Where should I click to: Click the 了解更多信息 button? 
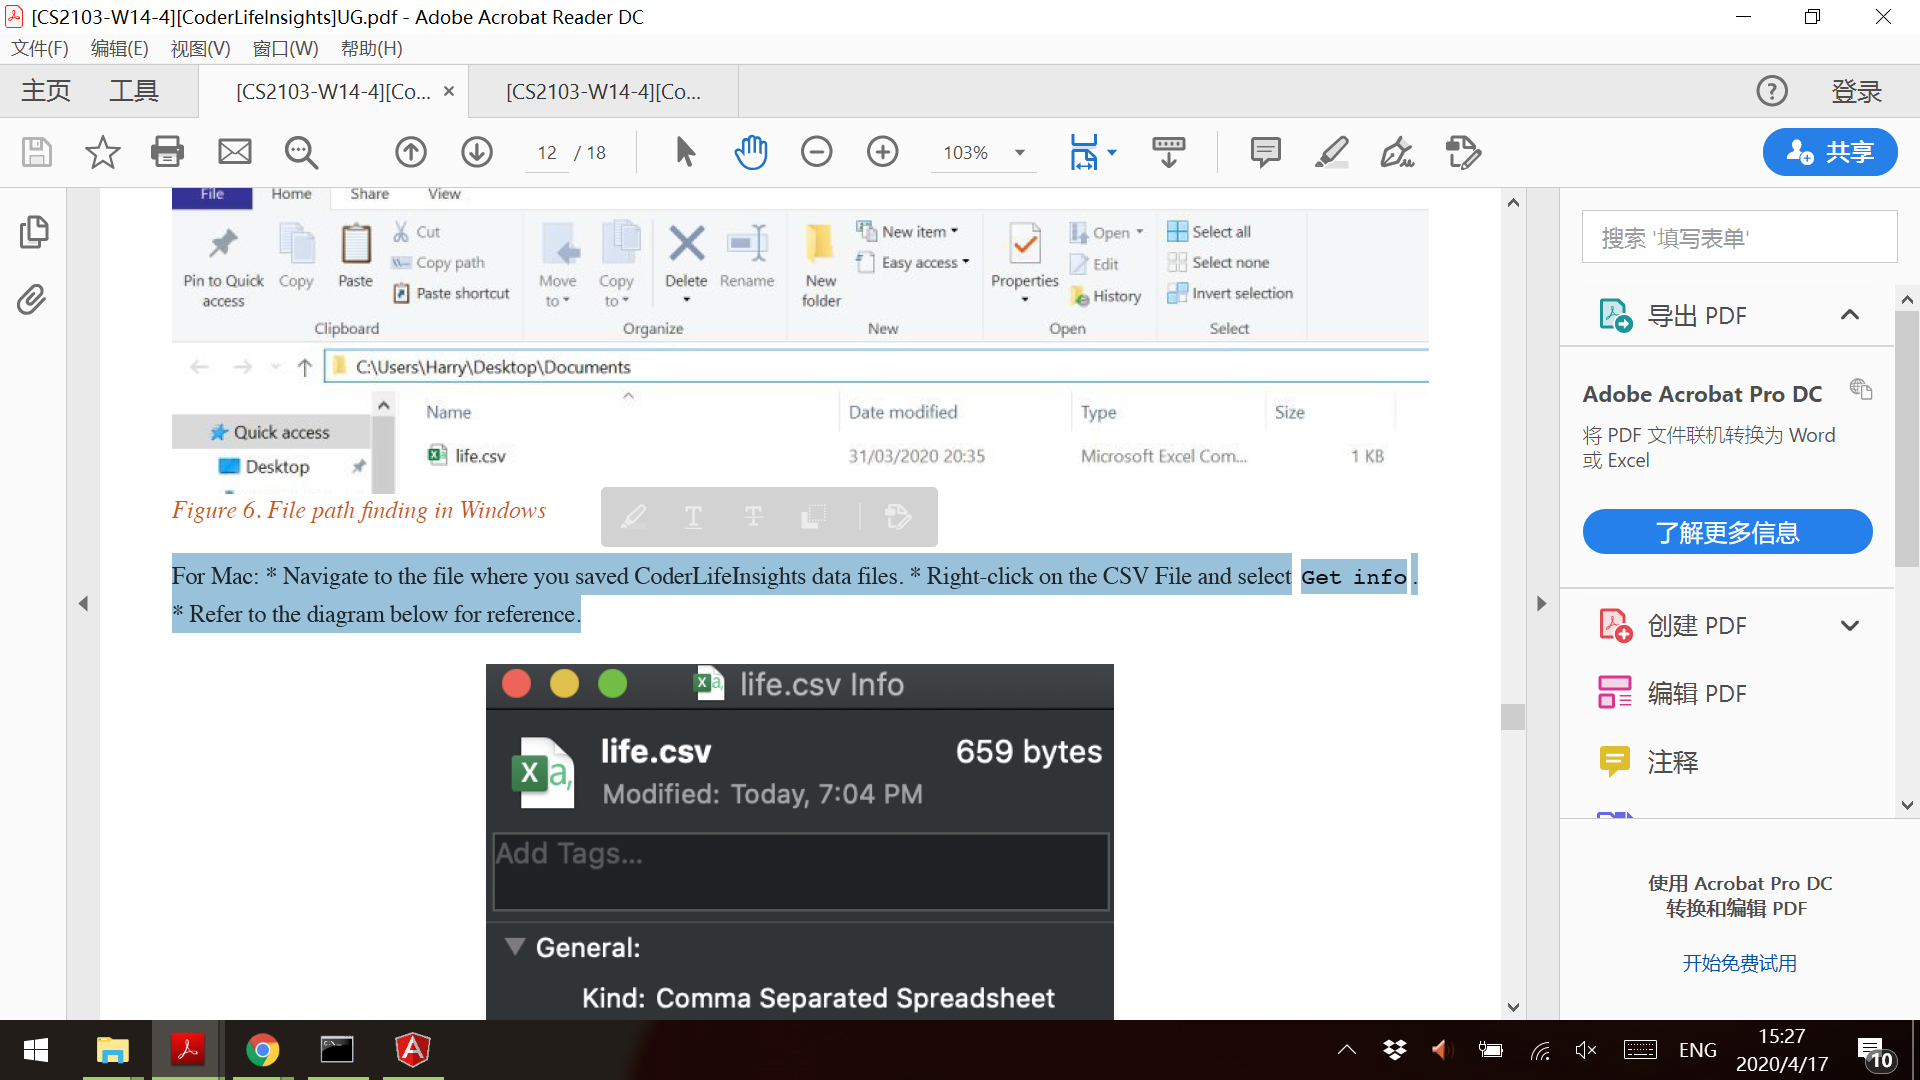[1727, 532]
